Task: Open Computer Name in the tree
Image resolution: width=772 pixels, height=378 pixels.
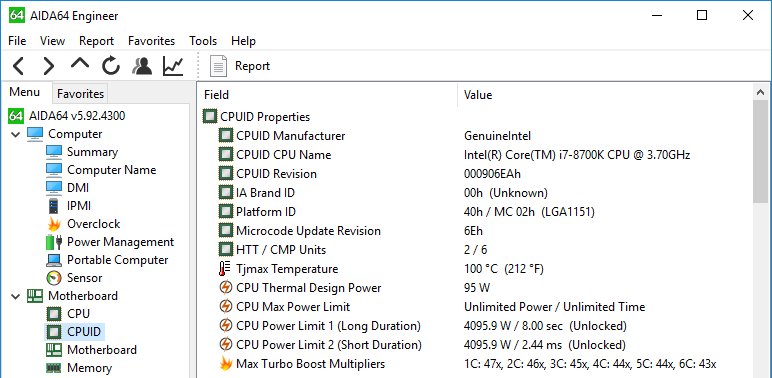Action: pyautogui.click(x=101, y=170)
